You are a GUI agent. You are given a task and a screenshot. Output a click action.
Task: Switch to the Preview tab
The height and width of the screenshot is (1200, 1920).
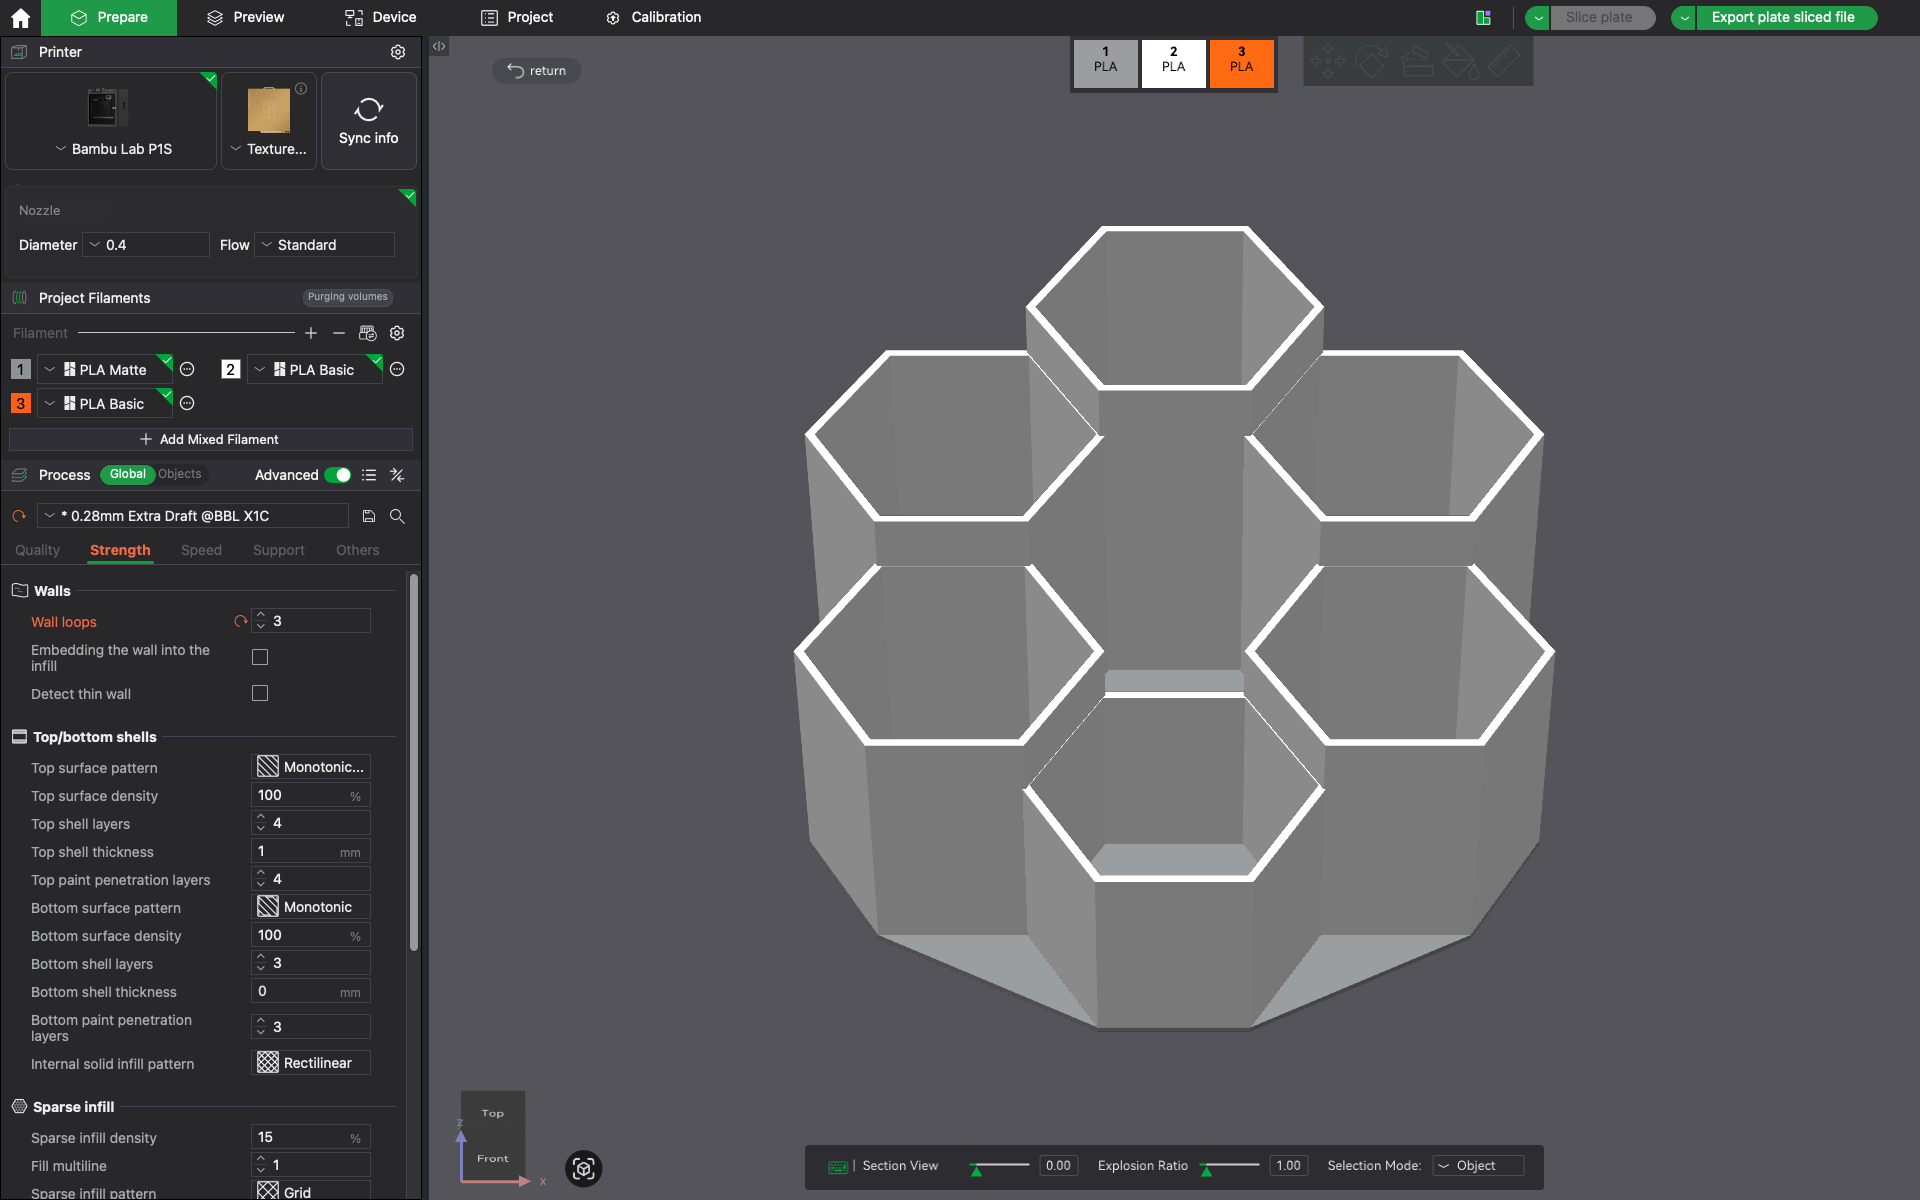click(x=245, y=18)
